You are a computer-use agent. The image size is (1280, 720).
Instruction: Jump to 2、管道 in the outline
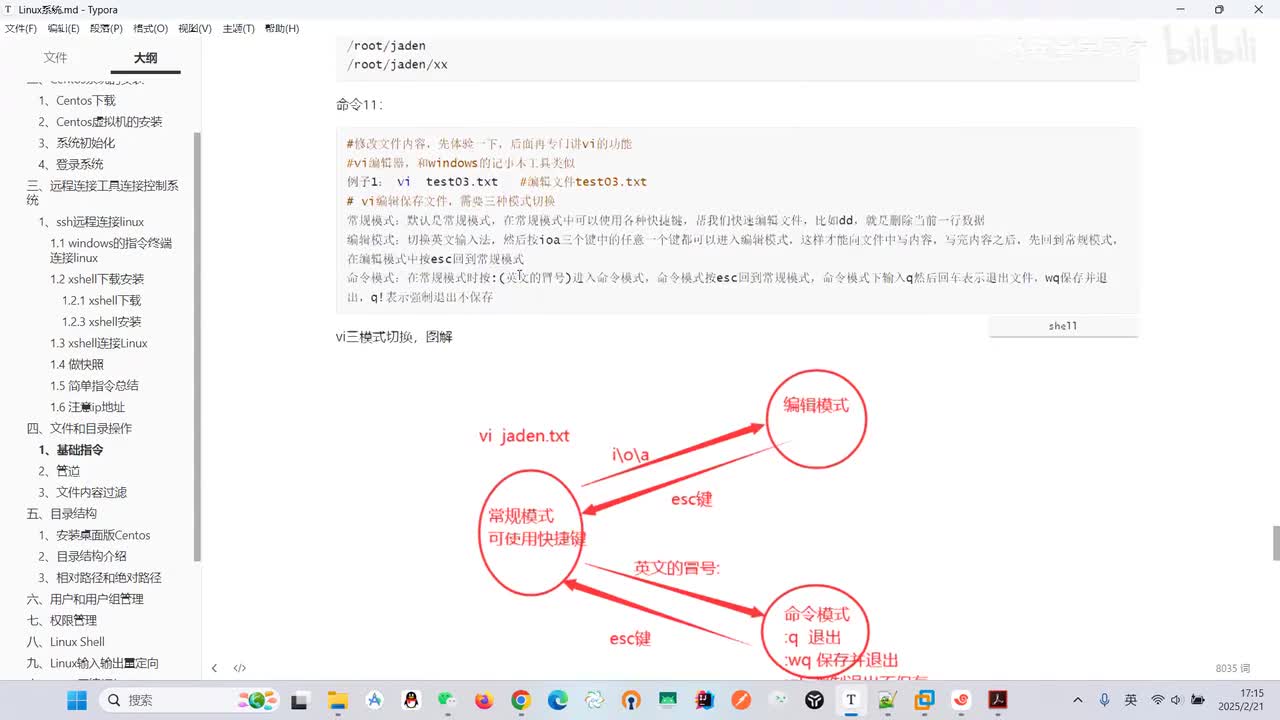coord(59,471)
